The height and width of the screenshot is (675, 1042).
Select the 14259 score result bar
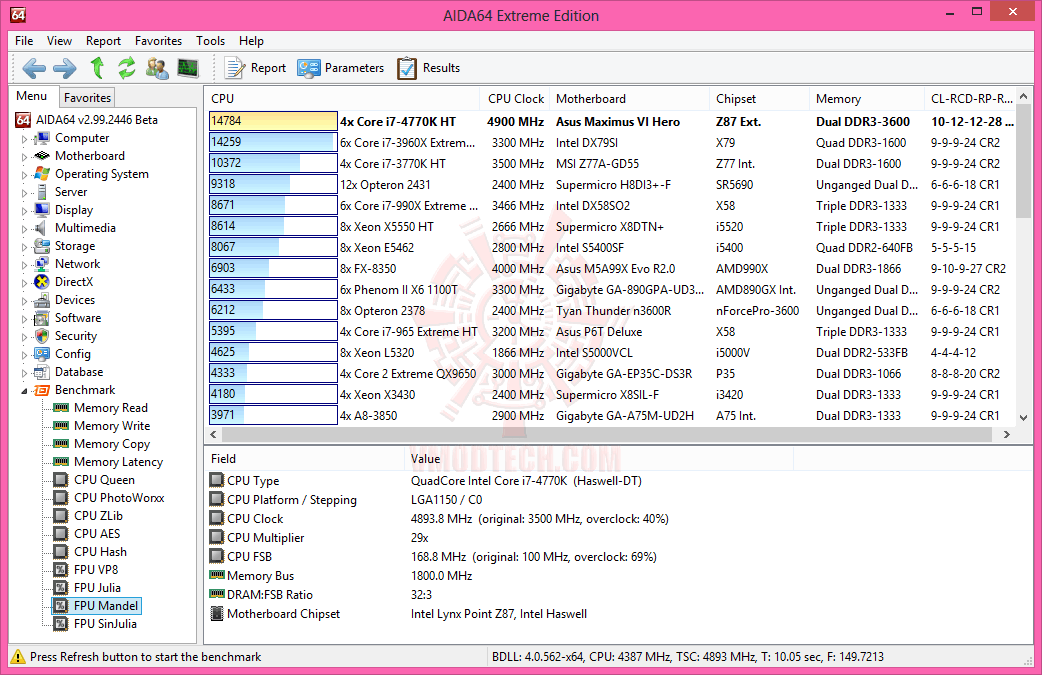273,142
